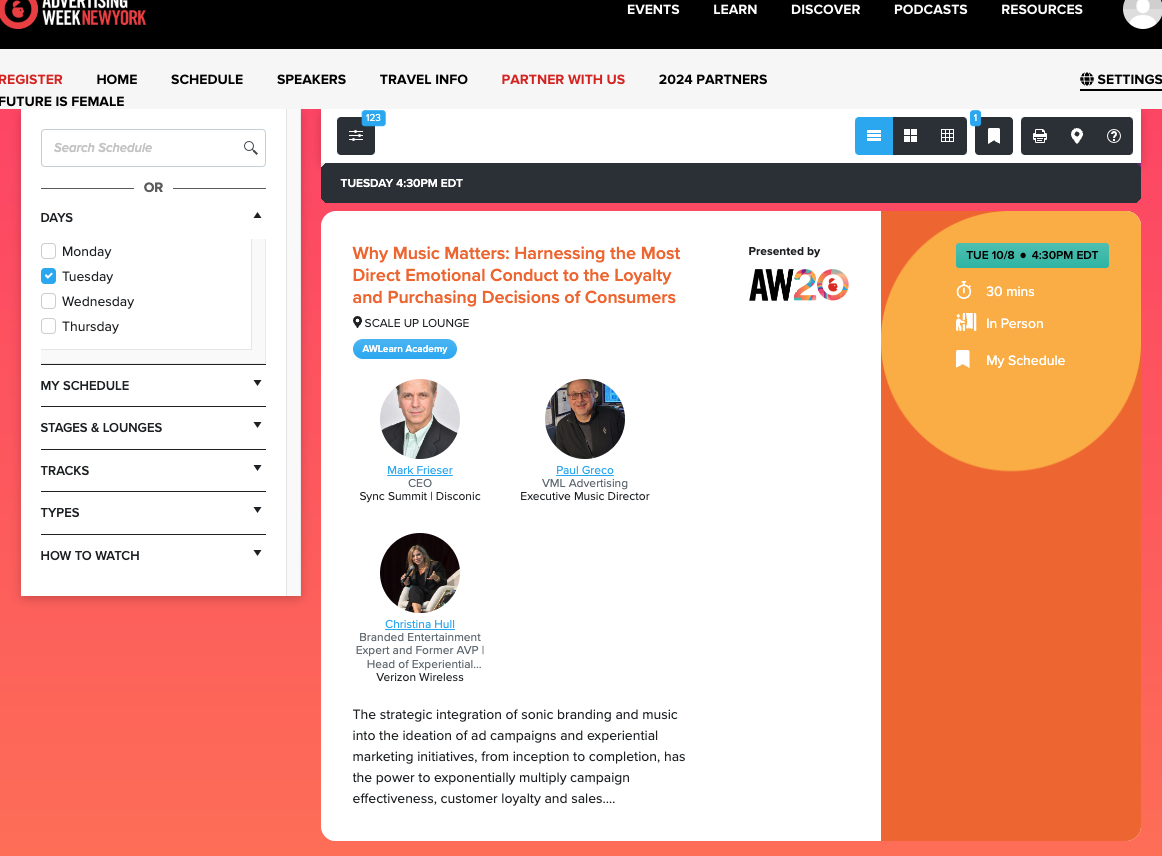The height and width of the screenshot is (856, 1162).
Task: Go to the Home tab
Action: [116, 79]
